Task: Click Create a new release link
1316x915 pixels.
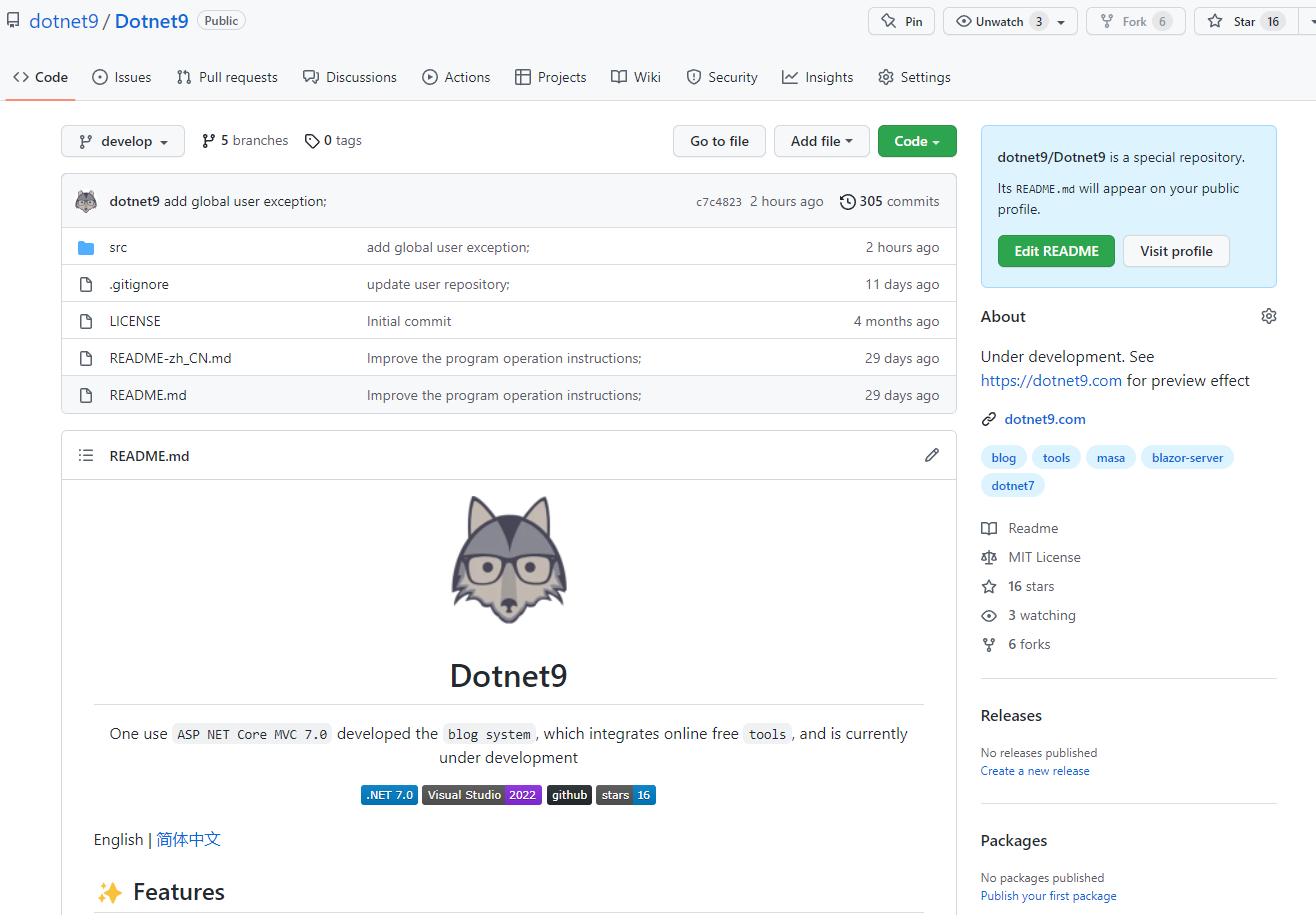Action: 1035,771
